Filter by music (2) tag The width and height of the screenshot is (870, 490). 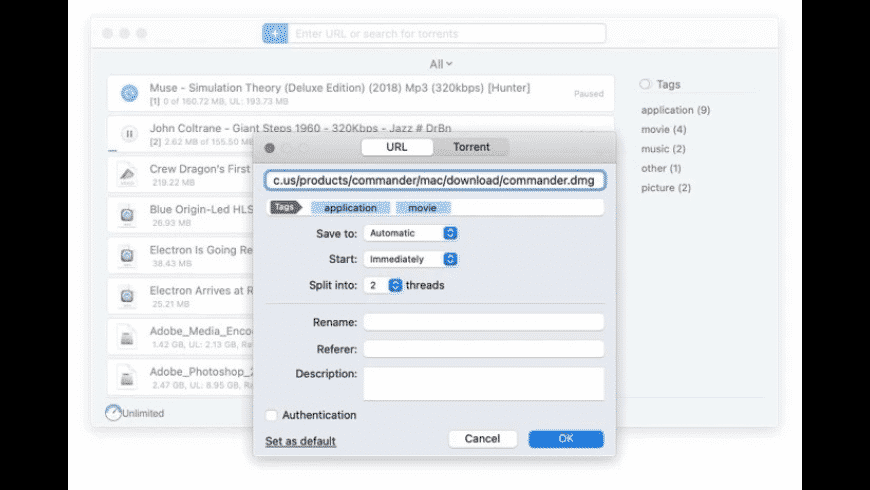click(663, 149)
